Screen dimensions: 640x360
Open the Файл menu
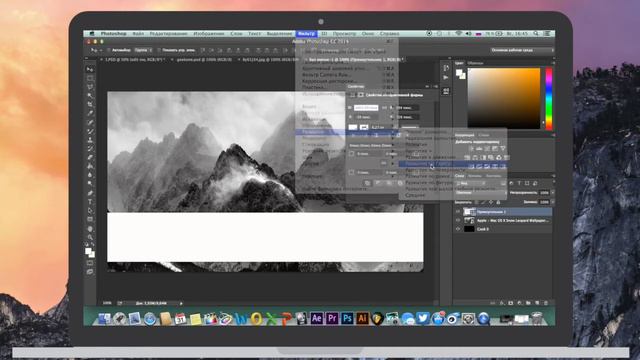[x=138, y=33]
